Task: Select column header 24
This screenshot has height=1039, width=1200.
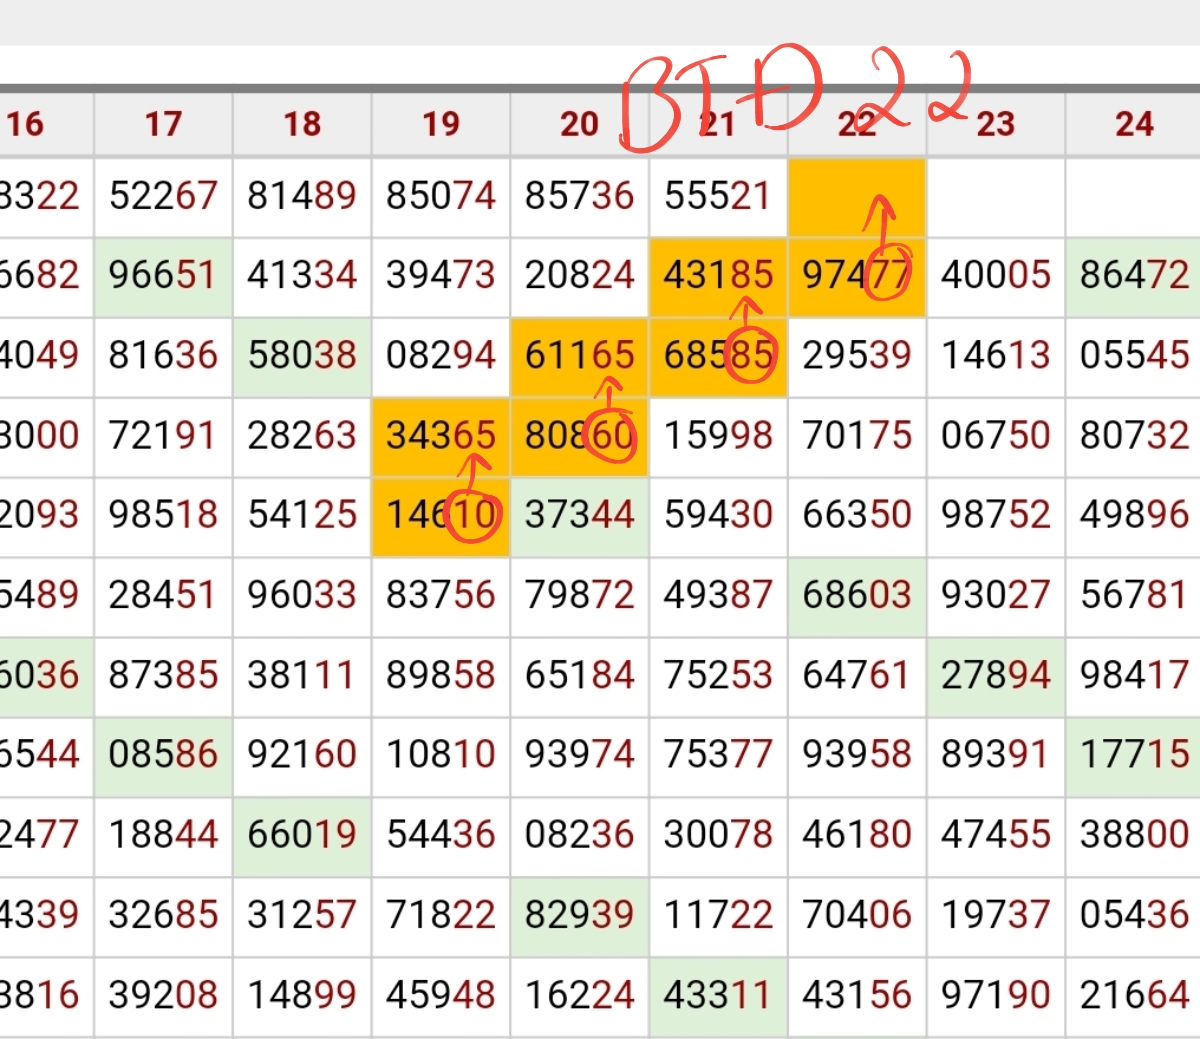Action: click(x=1134, y=125)
